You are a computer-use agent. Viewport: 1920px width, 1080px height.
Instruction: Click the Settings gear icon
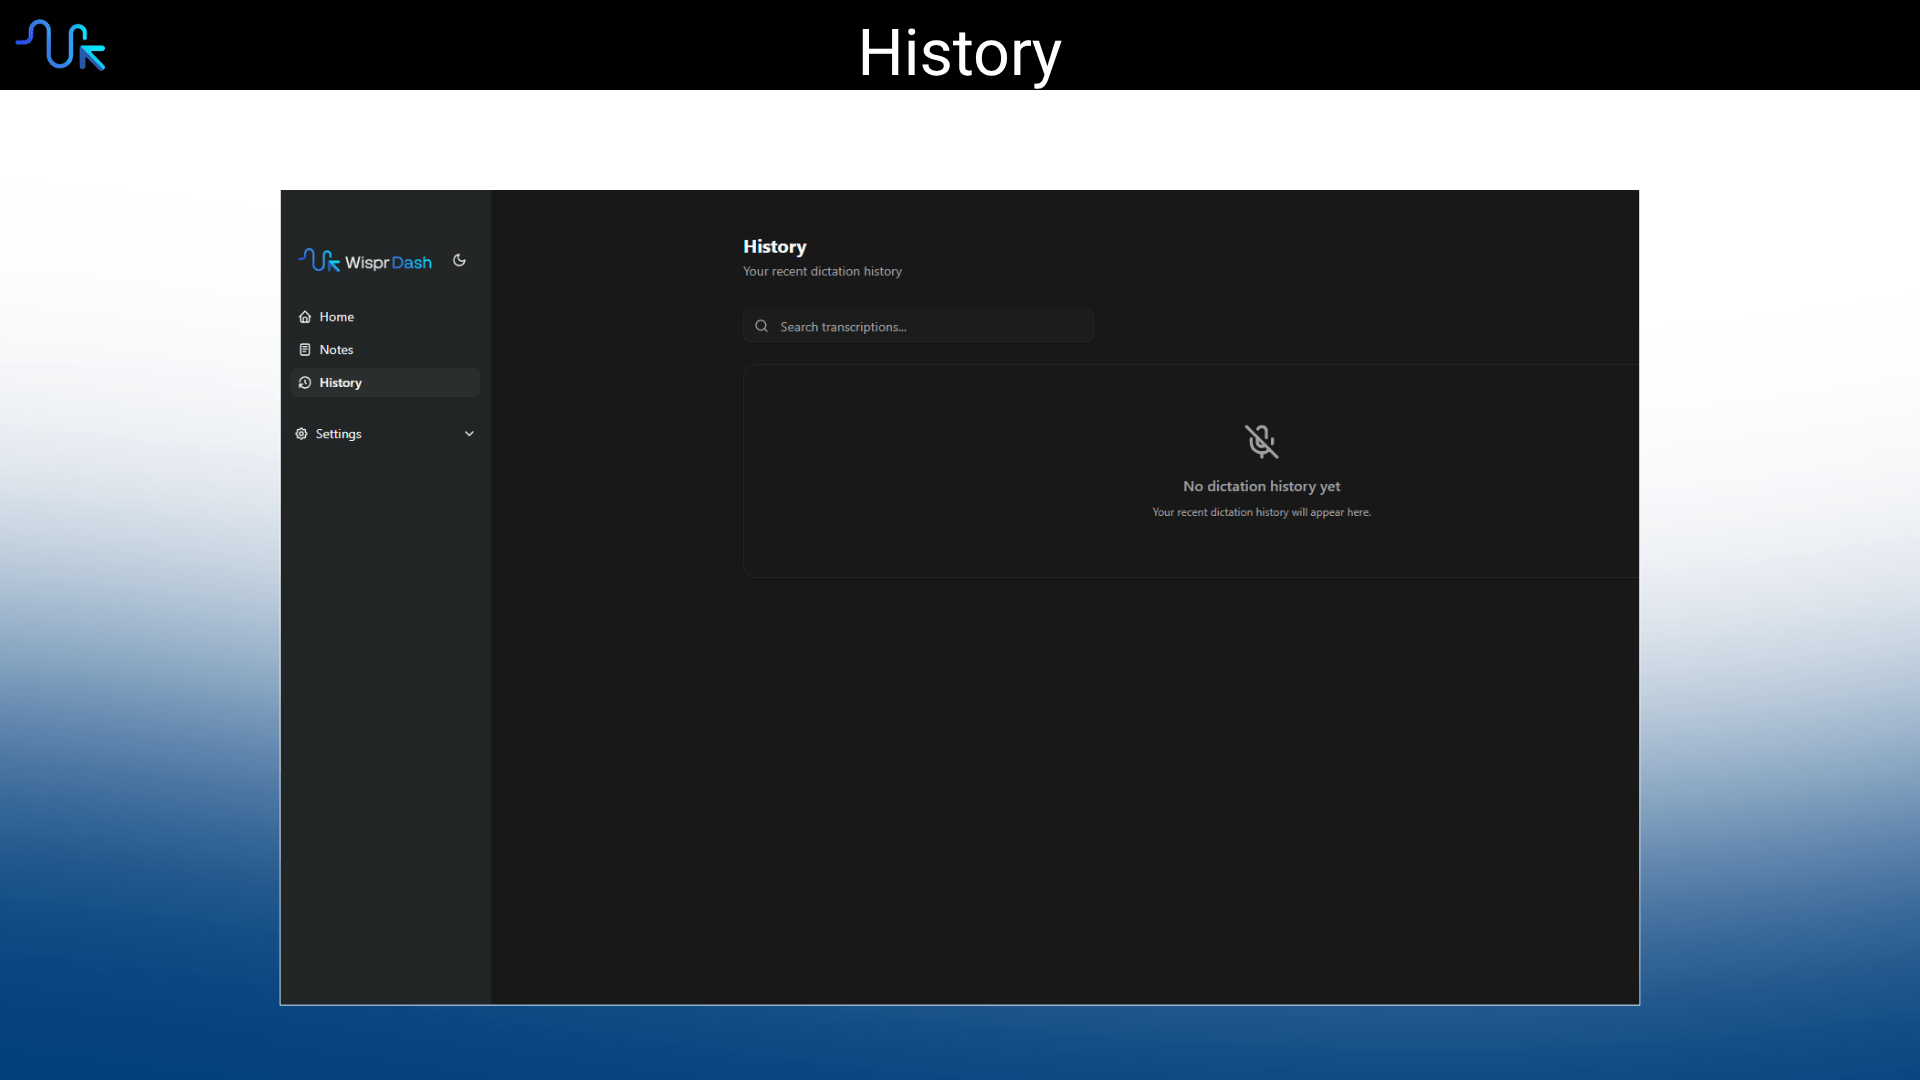301,434
